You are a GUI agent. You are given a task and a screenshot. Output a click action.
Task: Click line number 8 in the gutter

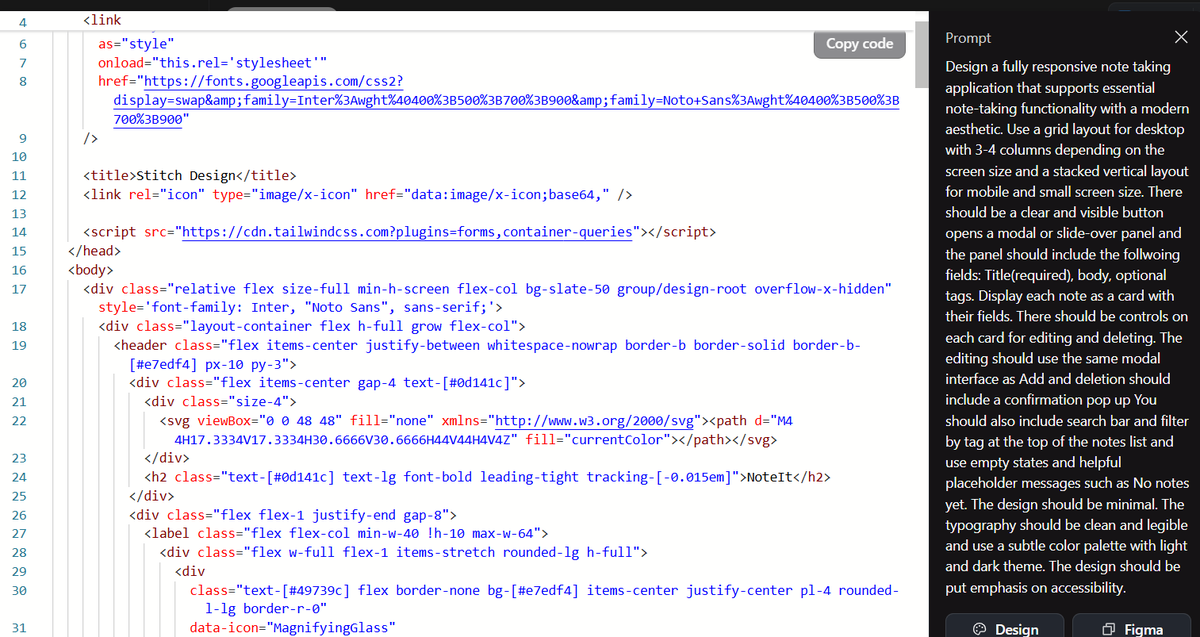[22, 81]
